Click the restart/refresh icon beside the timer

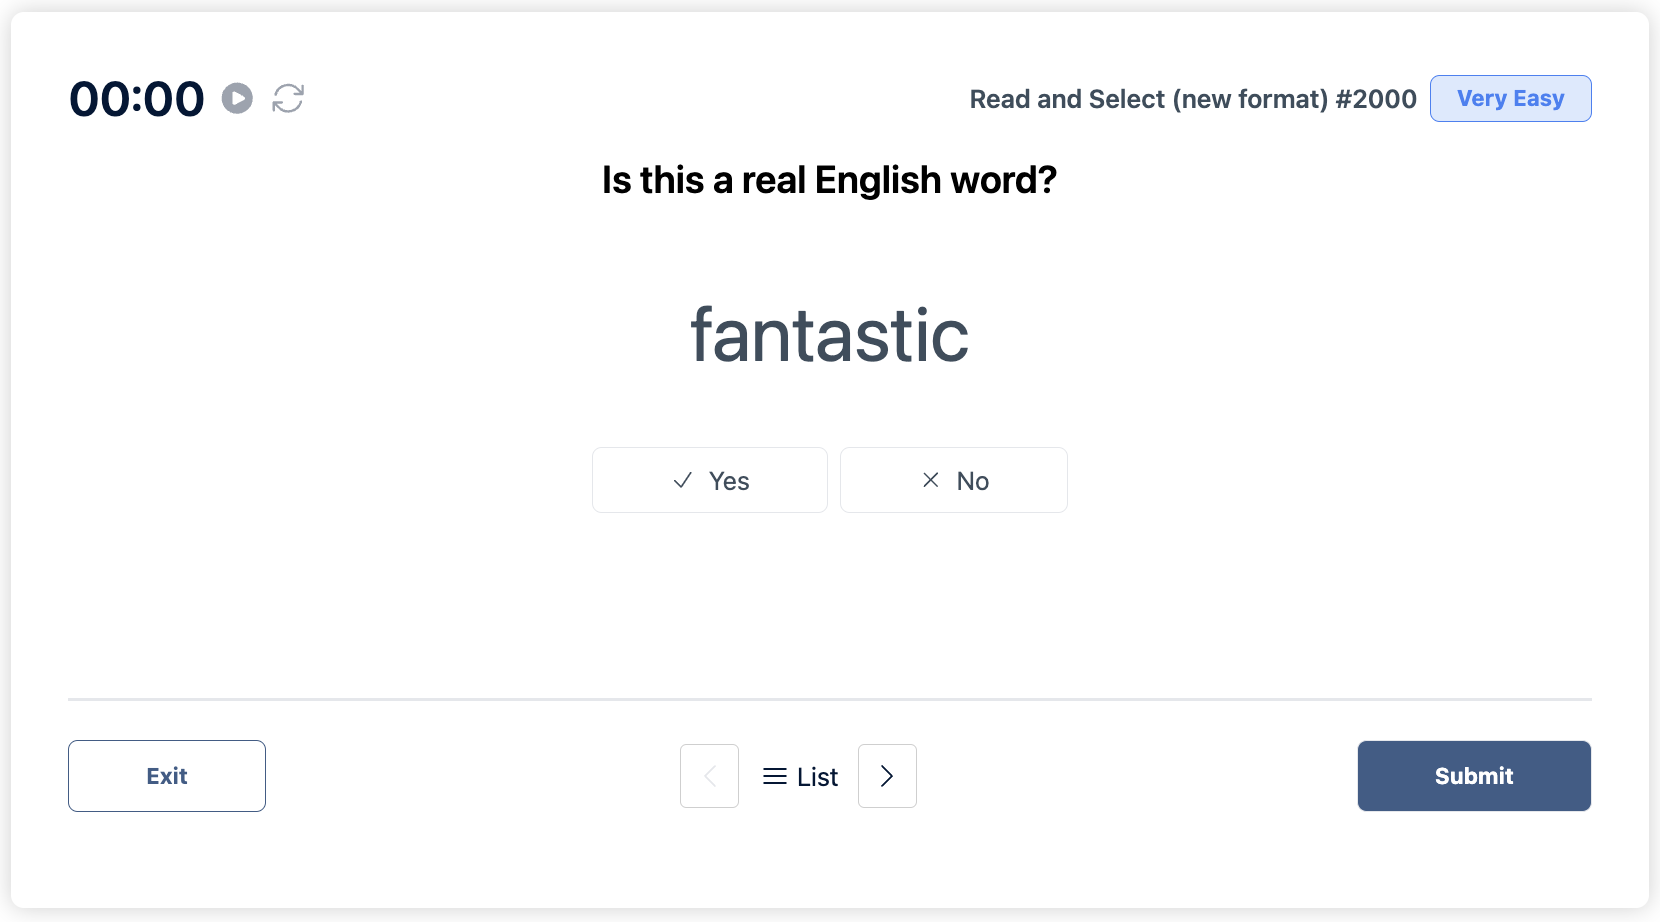288,99
